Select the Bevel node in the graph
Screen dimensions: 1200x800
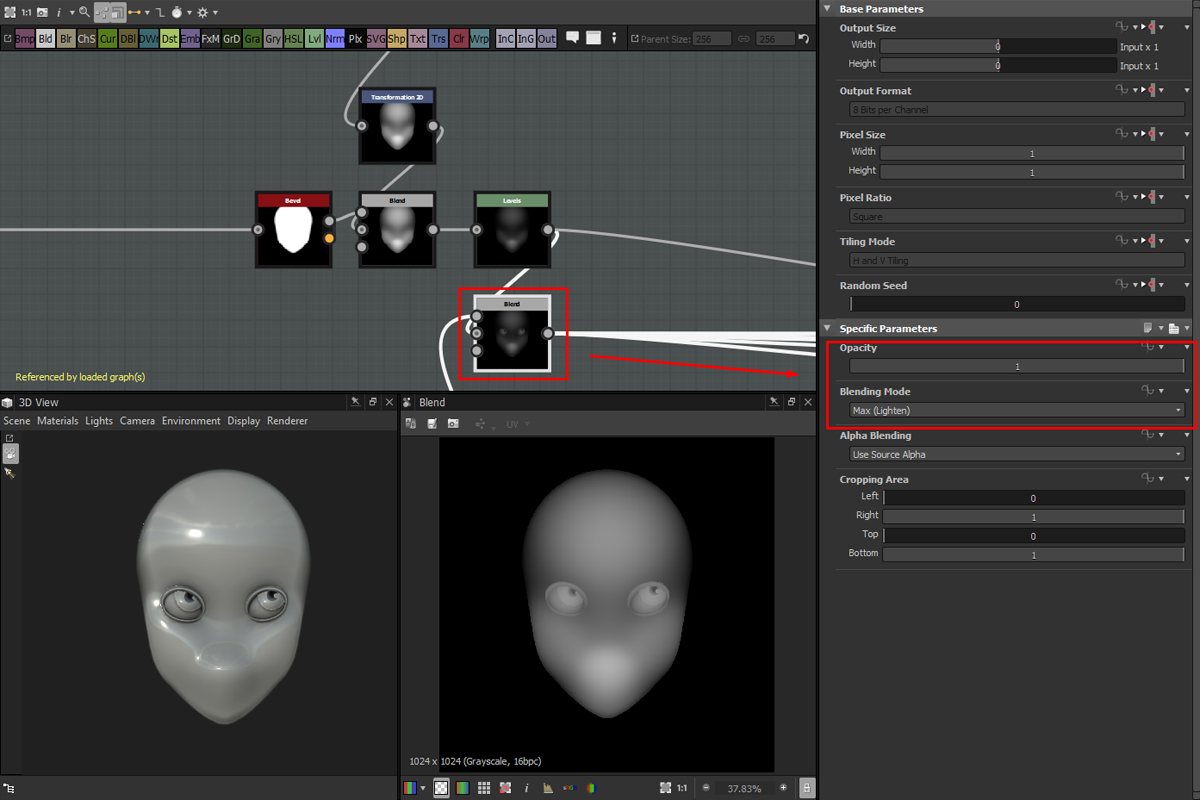(293, 230)
